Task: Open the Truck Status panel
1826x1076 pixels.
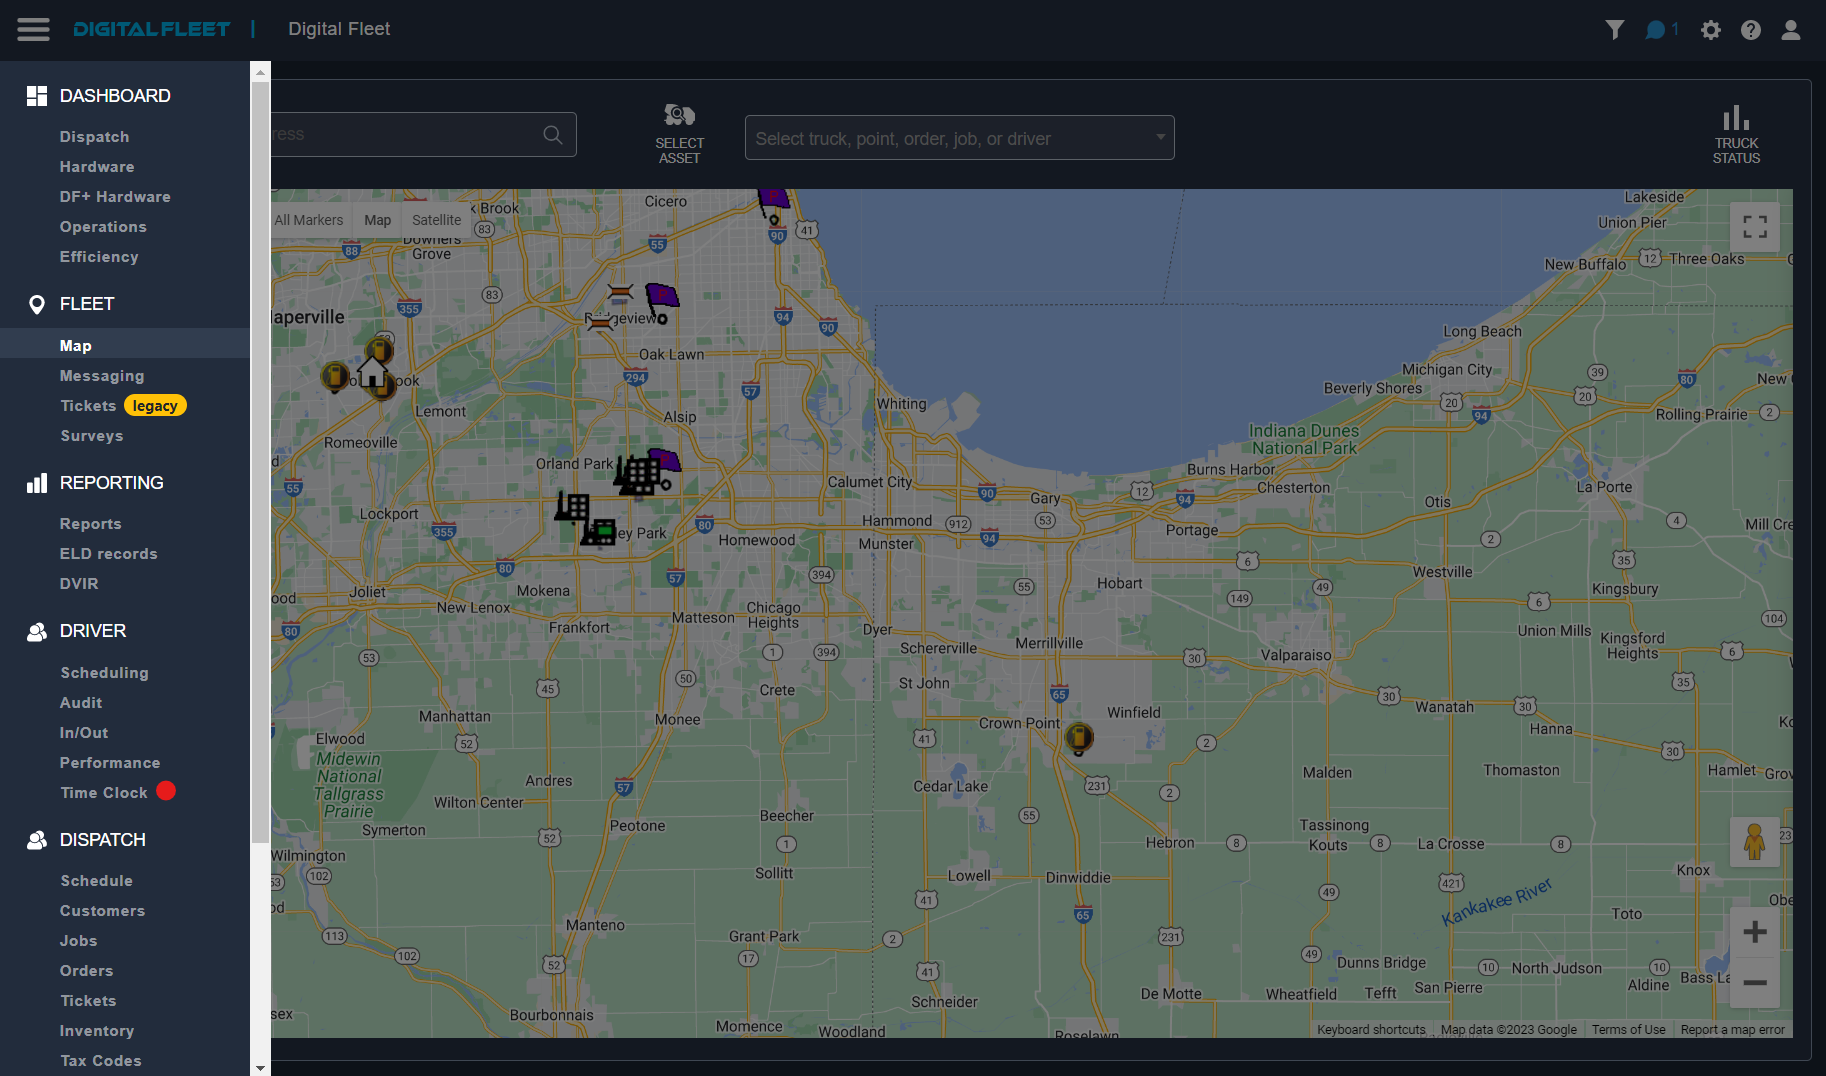Action: (x=1736, y=133)
